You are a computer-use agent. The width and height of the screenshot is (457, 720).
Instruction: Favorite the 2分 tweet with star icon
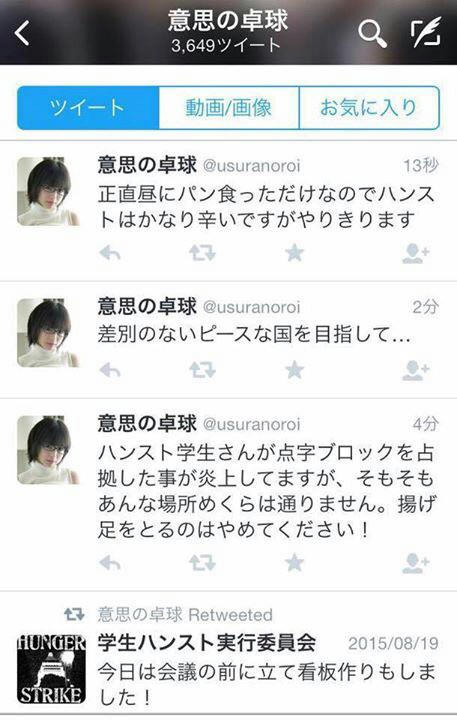pos(294,370)
